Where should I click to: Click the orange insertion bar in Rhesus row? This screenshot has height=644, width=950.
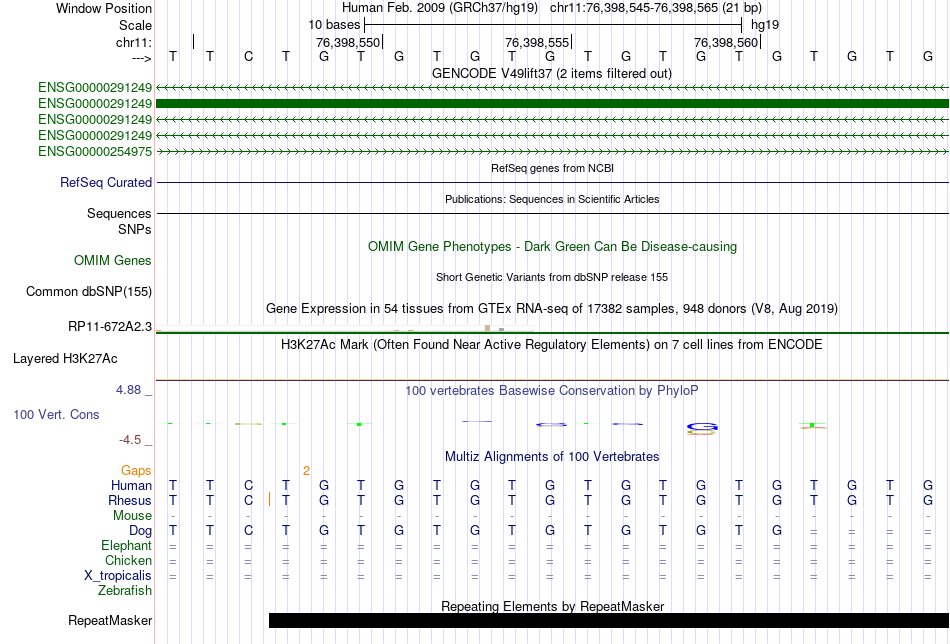pyautogui.click(x=270, y=500)
